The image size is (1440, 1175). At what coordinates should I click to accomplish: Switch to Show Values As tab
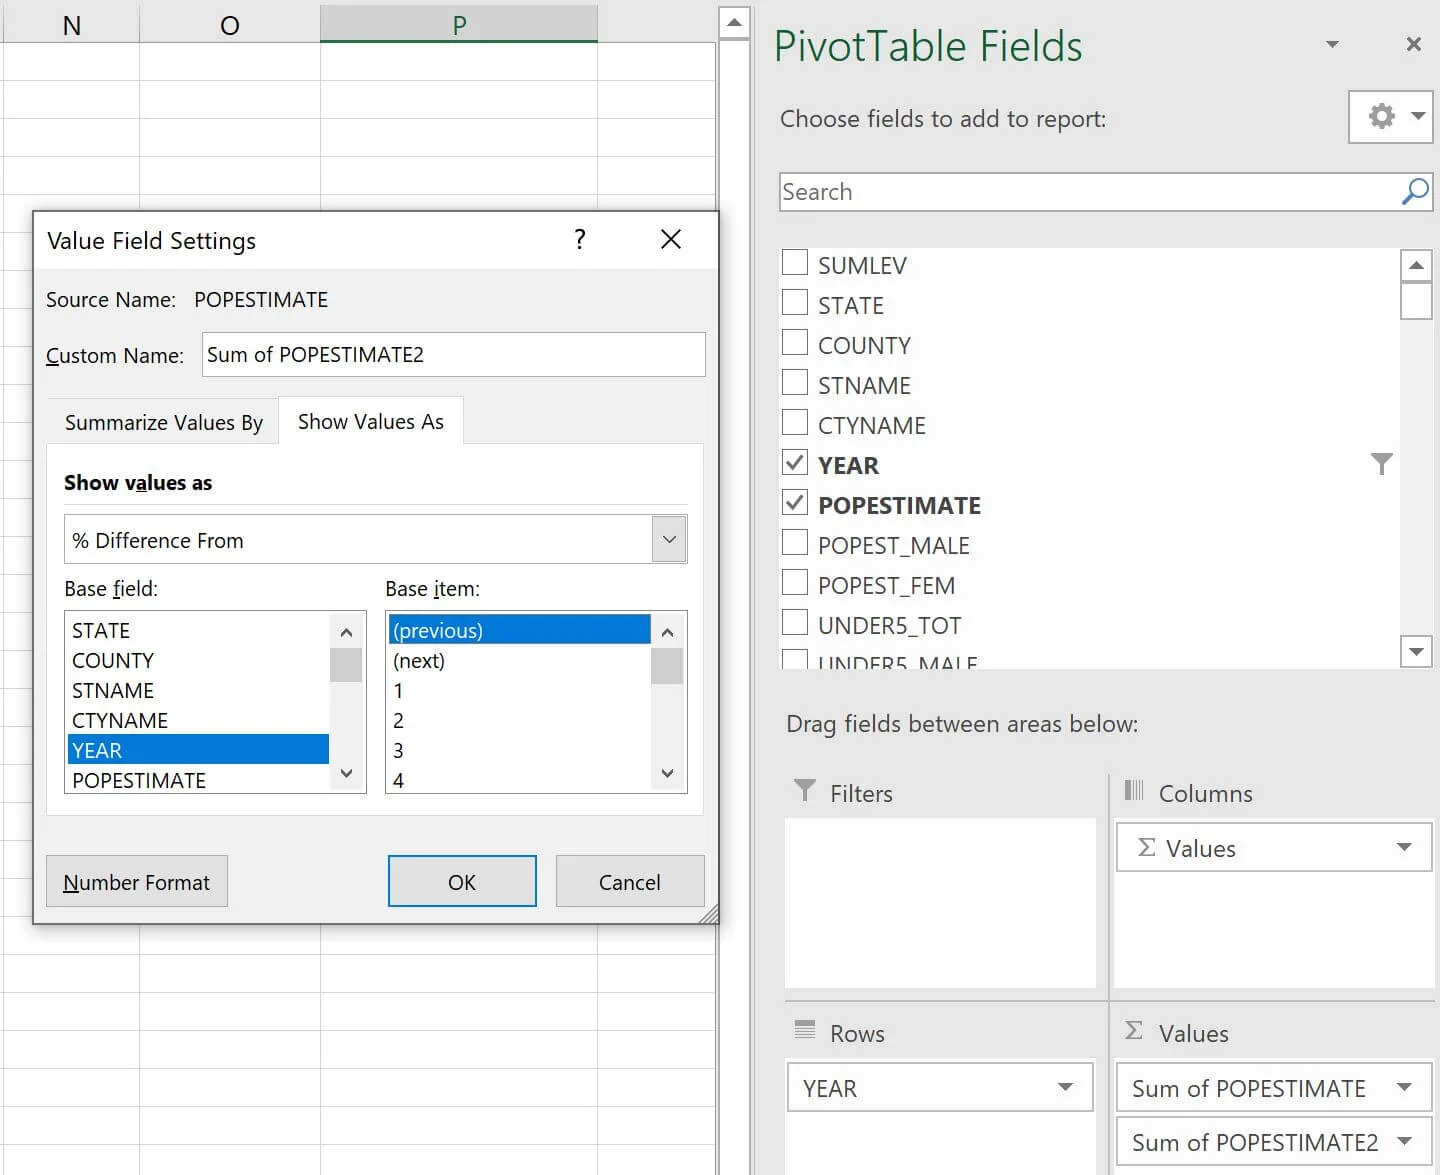(371, 421)
